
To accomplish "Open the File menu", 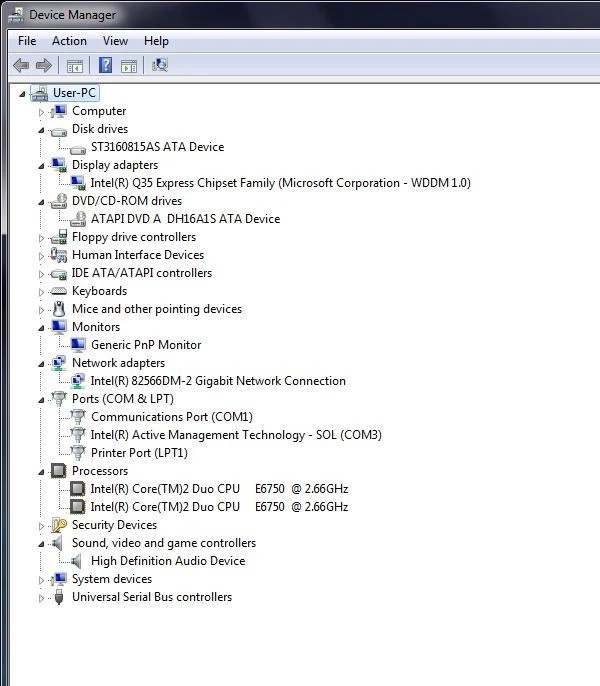I will click(x=27, y=41).
